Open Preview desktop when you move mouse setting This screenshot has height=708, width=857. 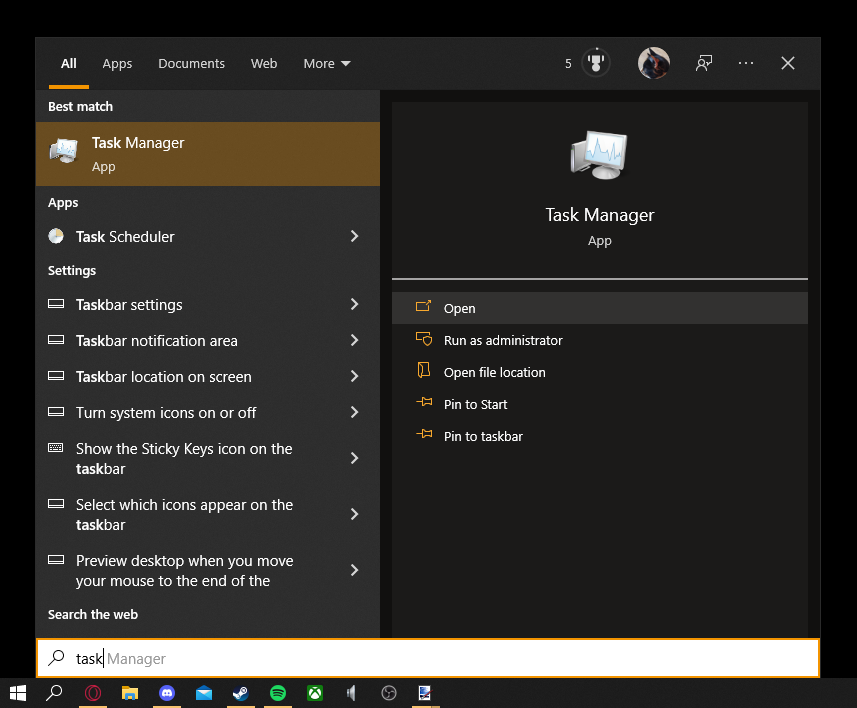208,570
